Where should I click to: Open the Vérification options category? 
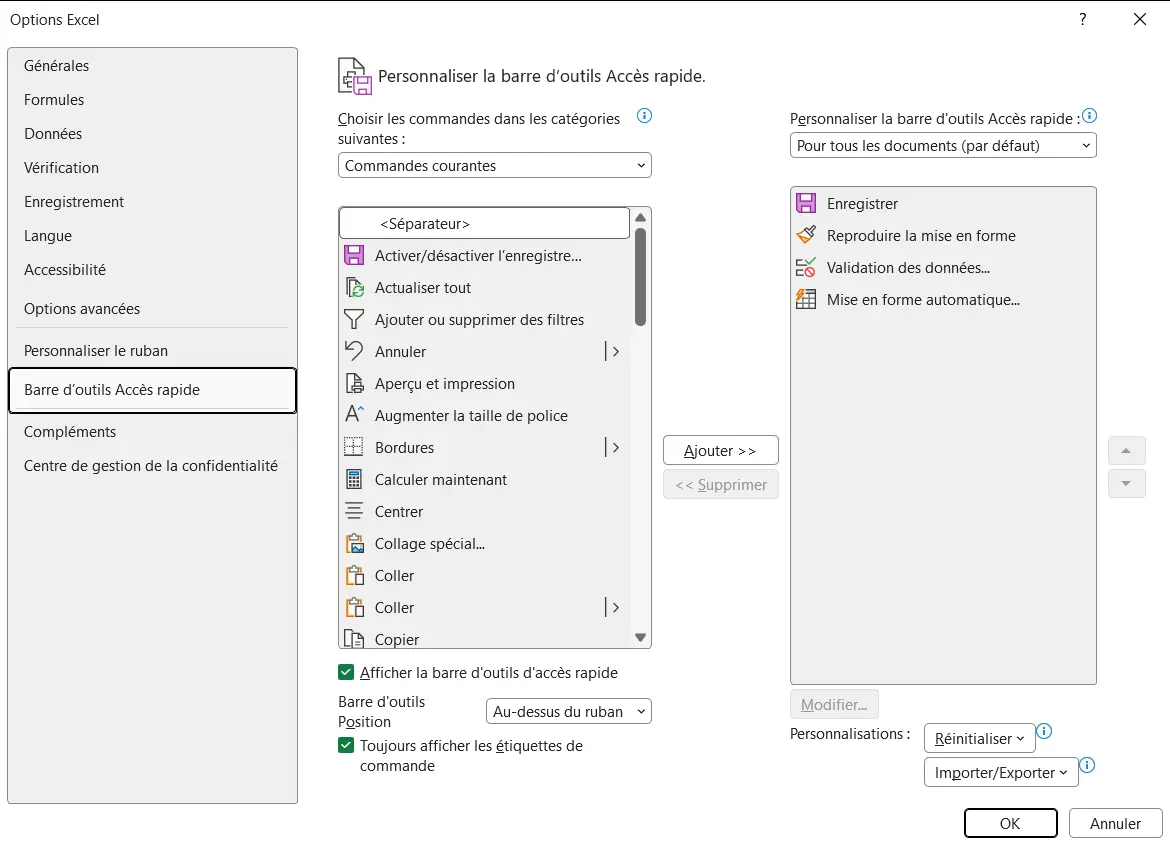[x=152, y=168]
